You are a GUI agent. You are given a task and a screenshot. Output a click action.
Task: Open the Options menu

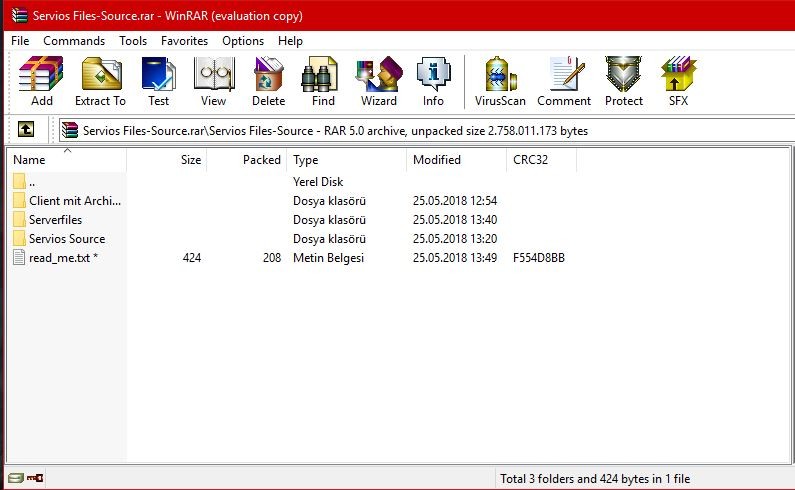pyautogui.click(x=243, y=41)
